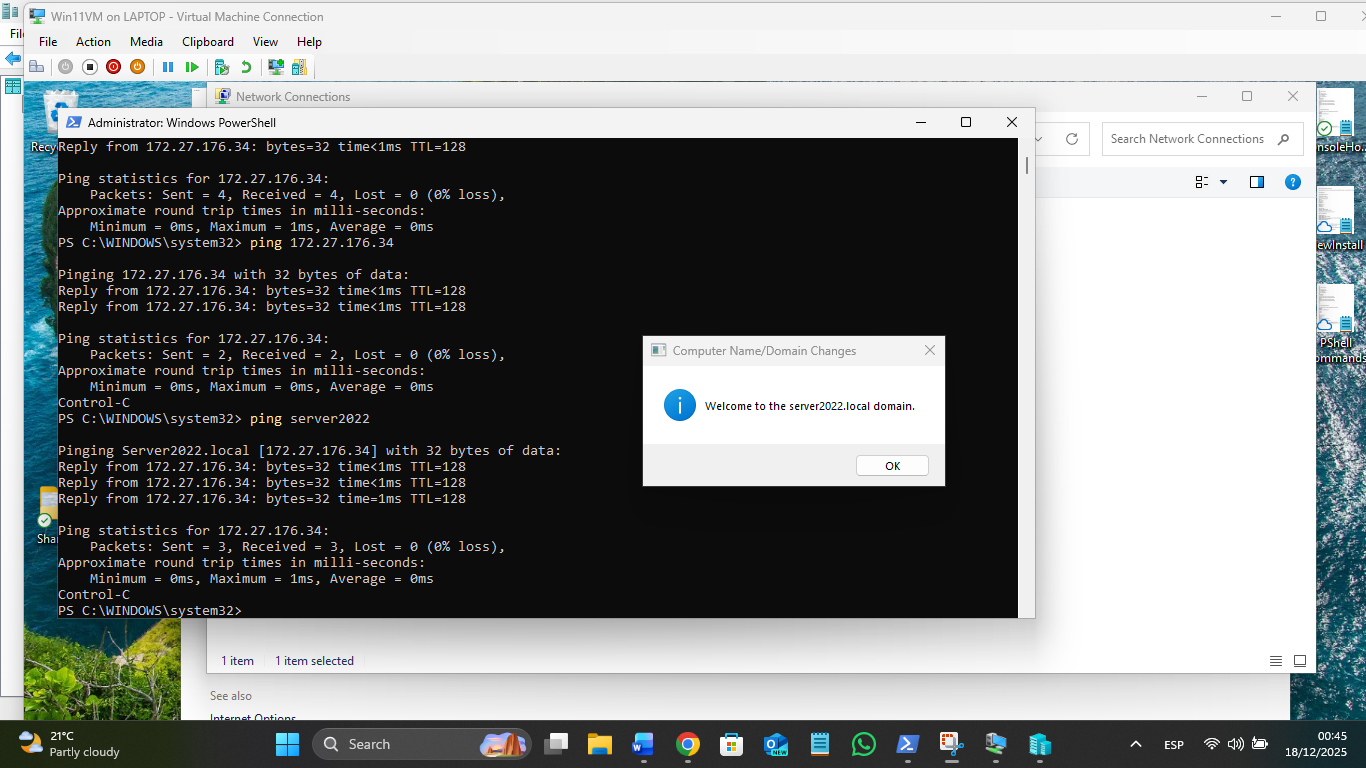Click the Turn Off (stop square) VM icon

[89, 67]
